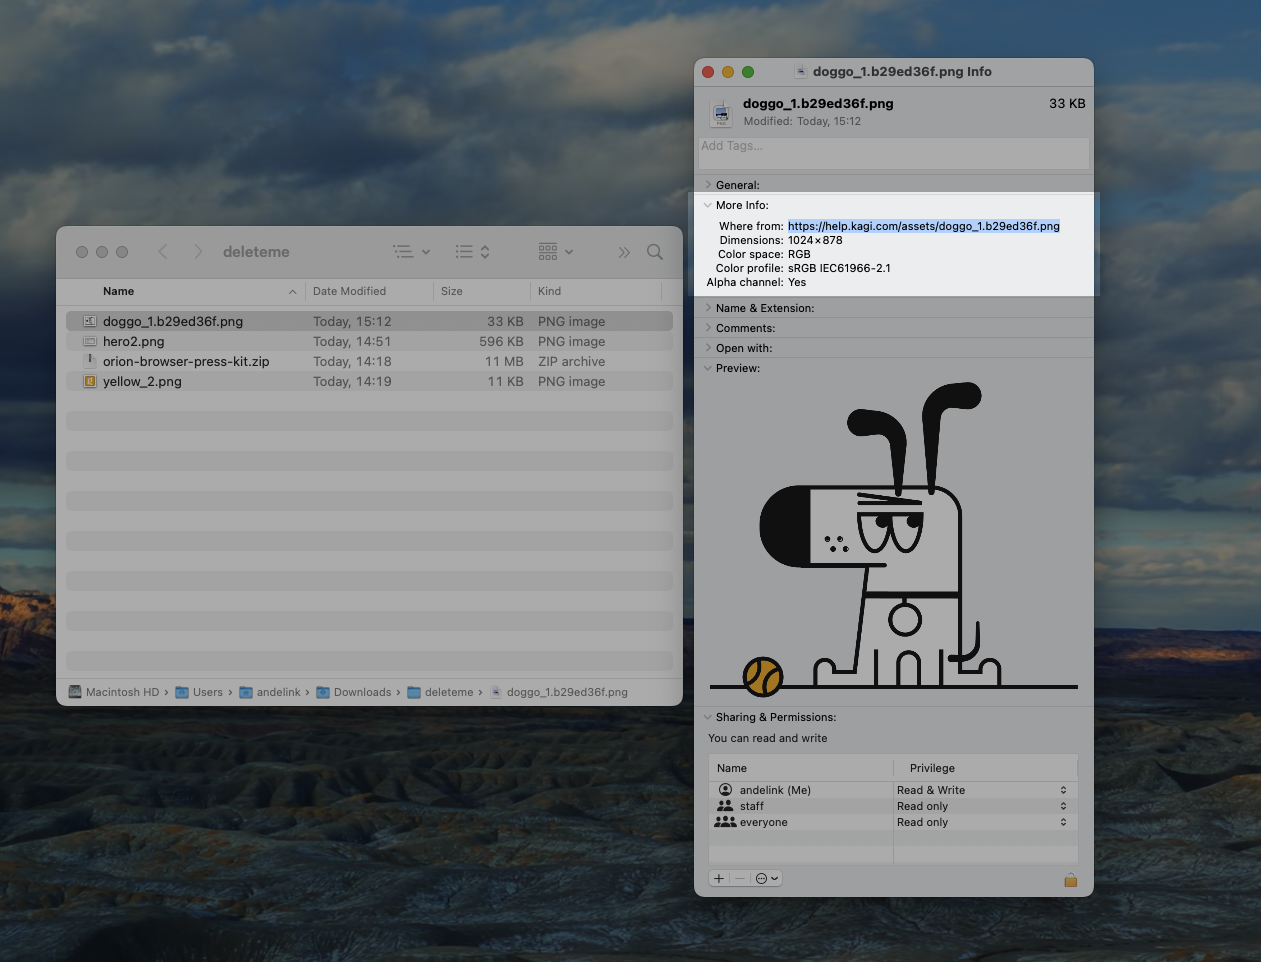Viewport: 1261px width, 962px height.
Task: Click the Finder back arrow
Action: pyautogui.click(x=163, y=252)
